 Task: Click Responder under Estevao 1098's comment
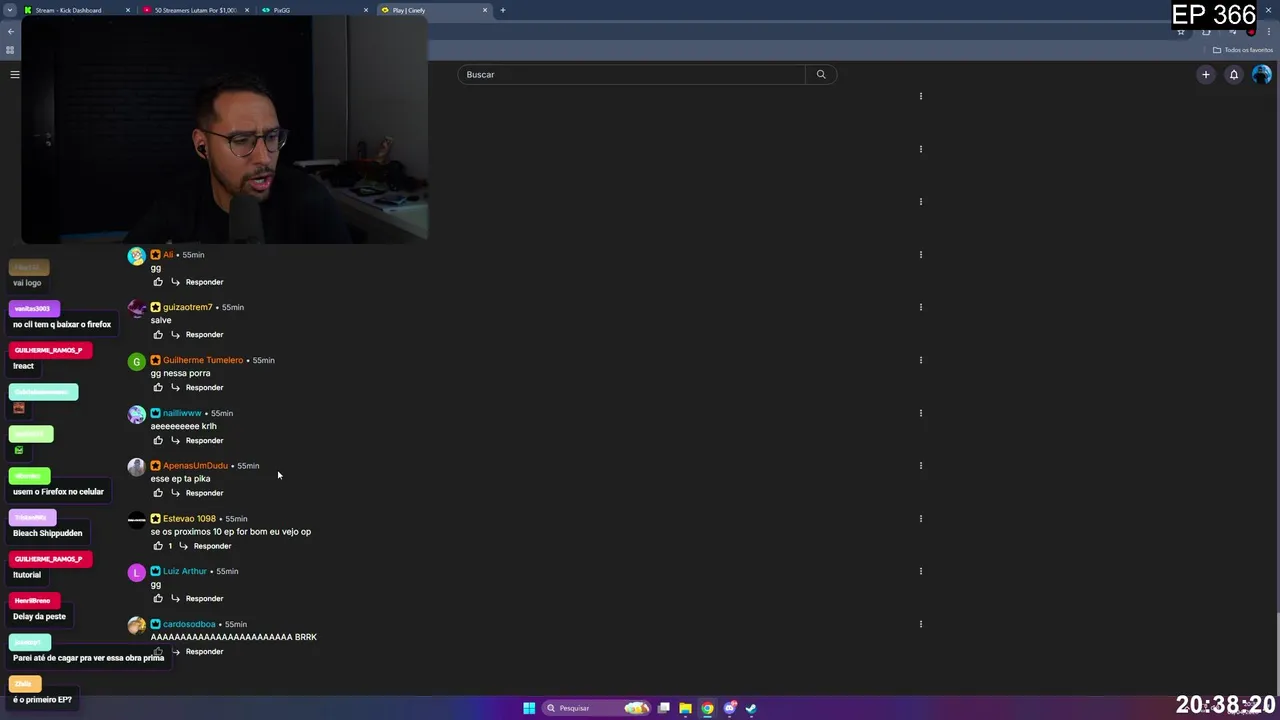[212, 546]
